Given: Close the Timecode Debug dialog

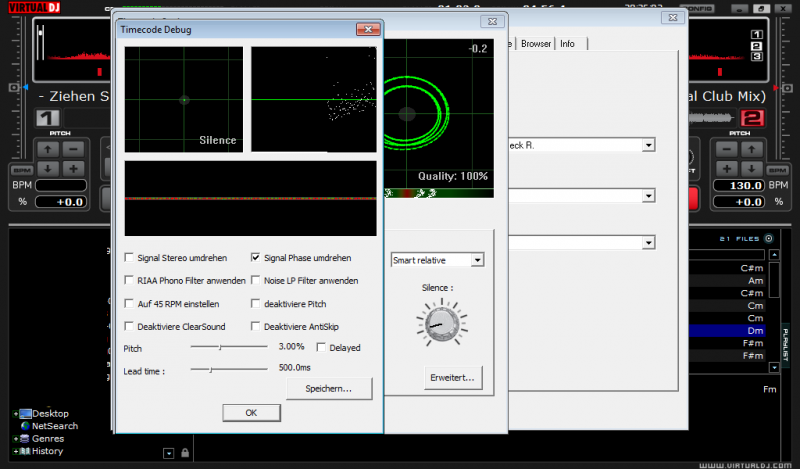Looking at the screenshot, I should pos(368,30).
